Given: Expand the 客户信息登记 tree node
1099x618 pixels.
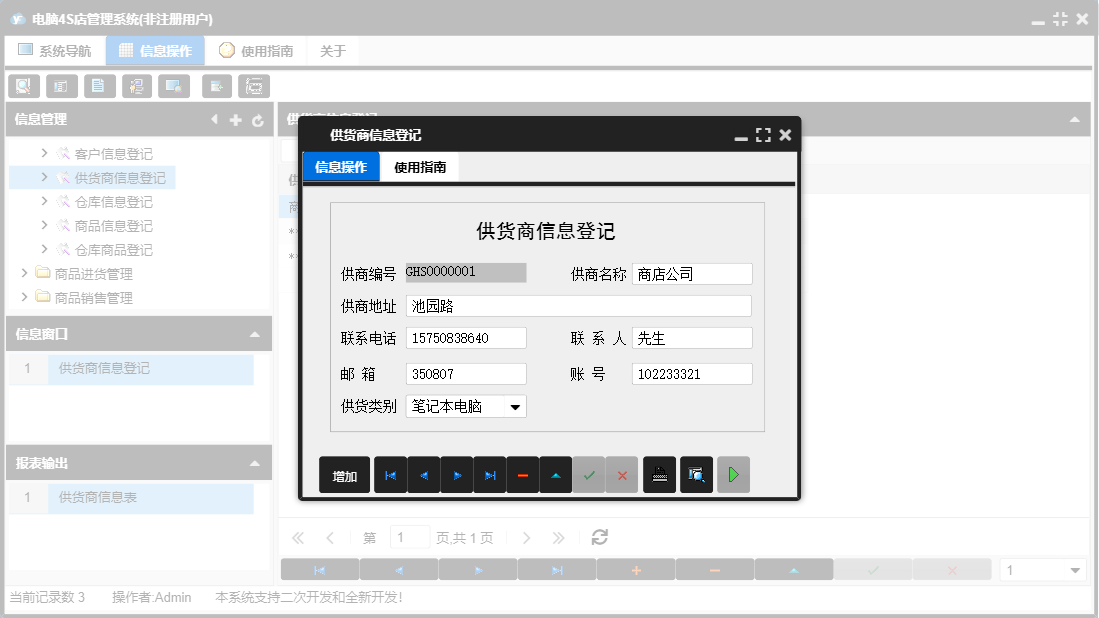Looking at the screenshot, I should point(44,153).
